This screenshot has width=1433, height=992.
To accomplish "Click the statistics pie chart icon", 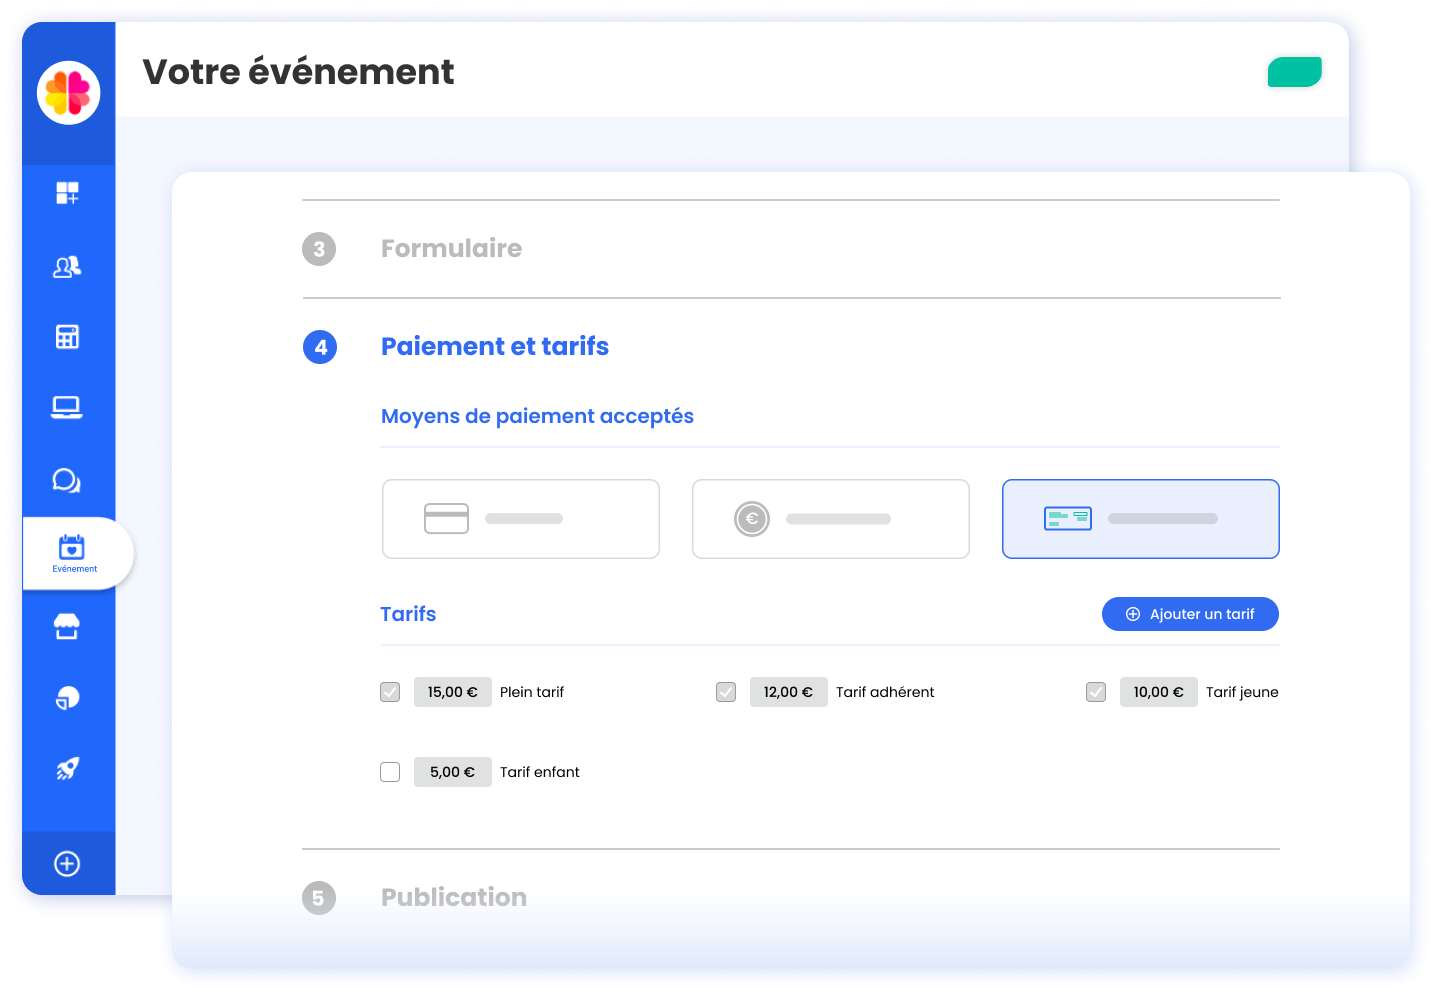I will click(x=67, y=697).
